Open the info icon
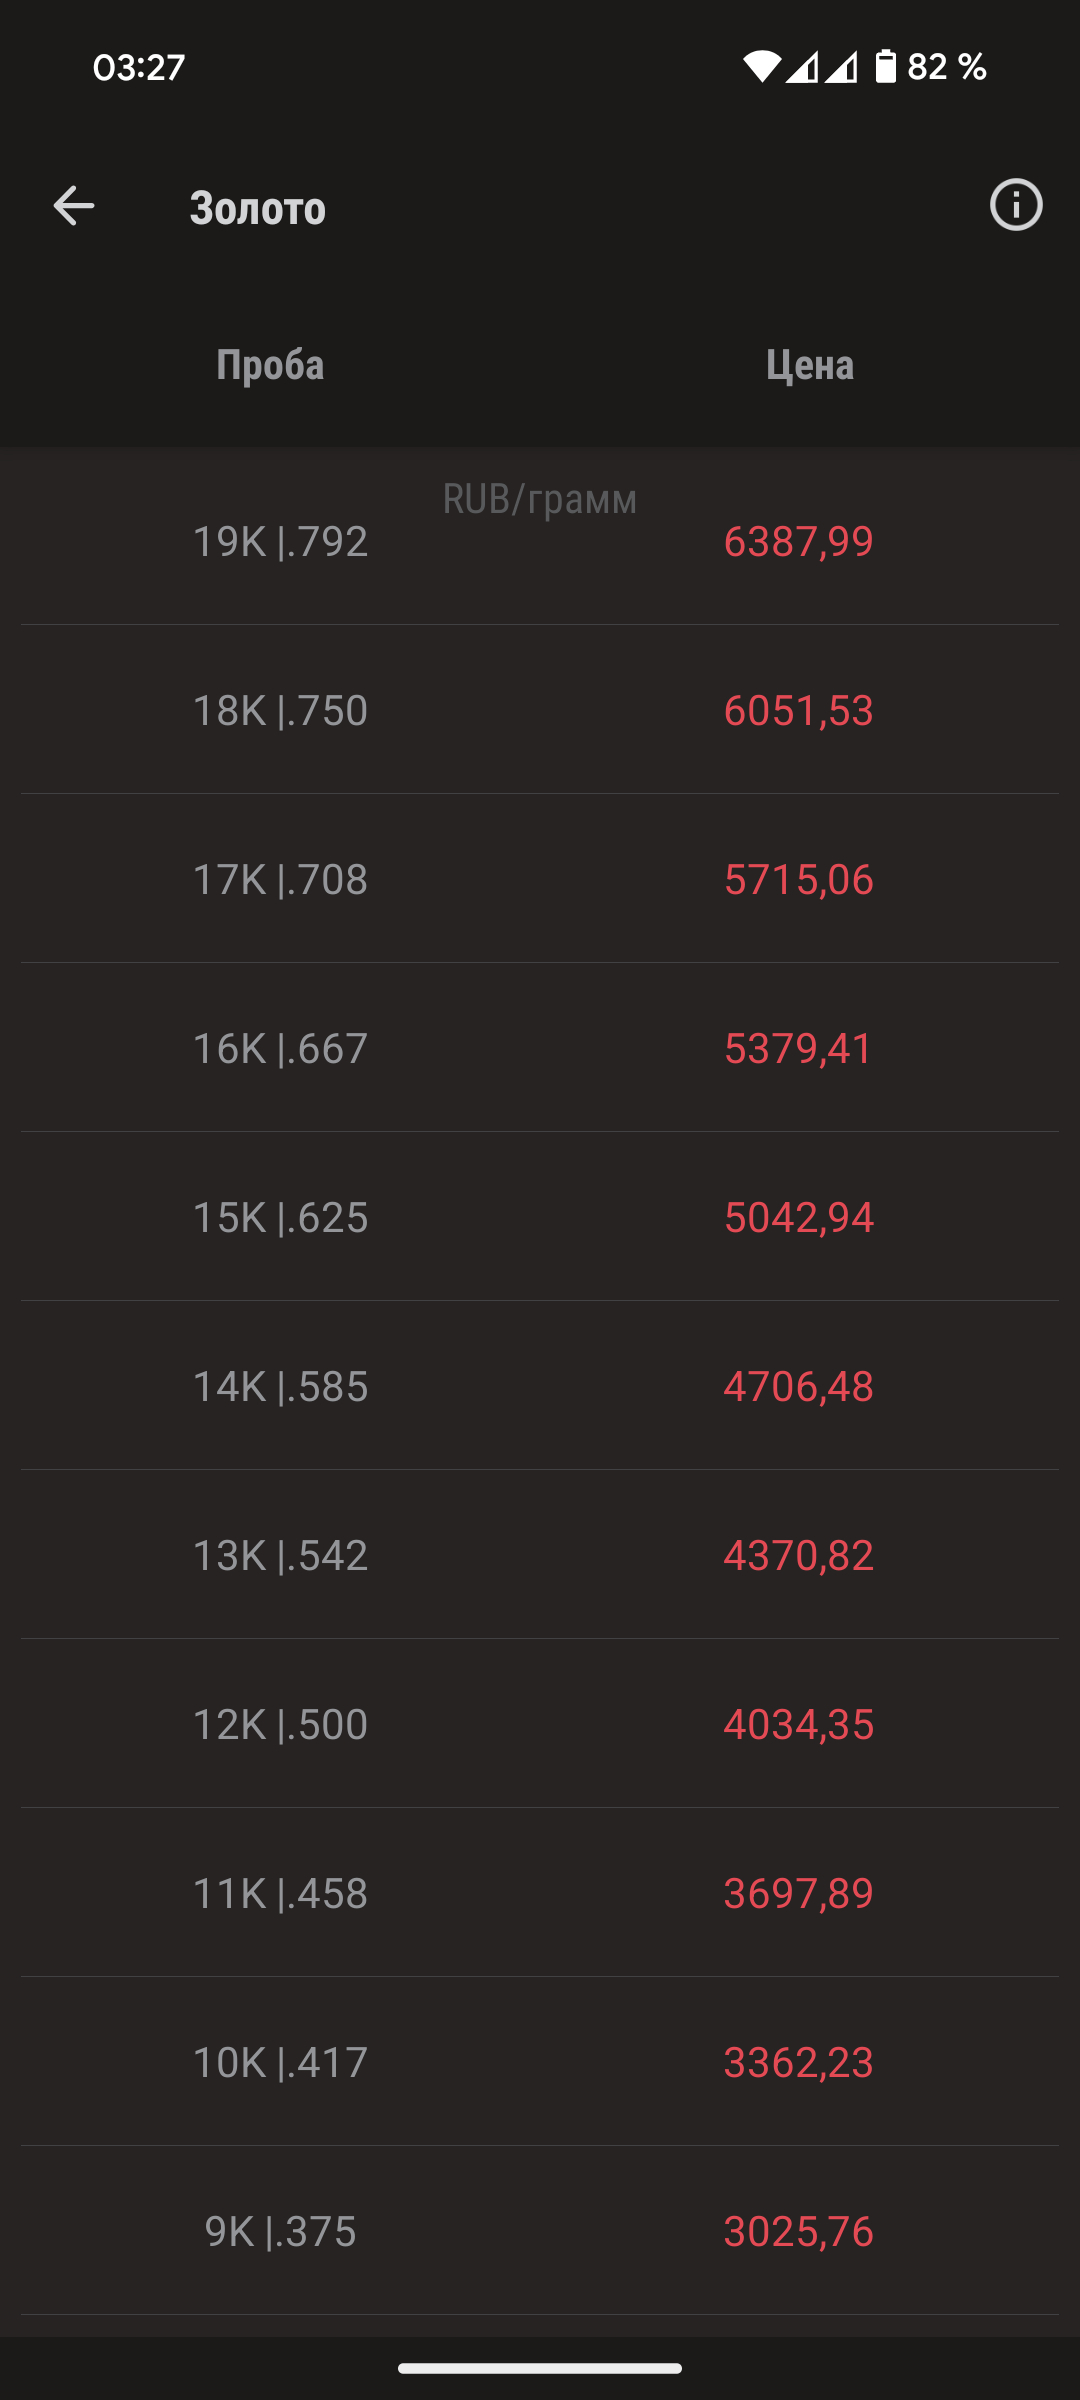The width and height of the screenshot is (1080, 2400). coord(1015,206)
